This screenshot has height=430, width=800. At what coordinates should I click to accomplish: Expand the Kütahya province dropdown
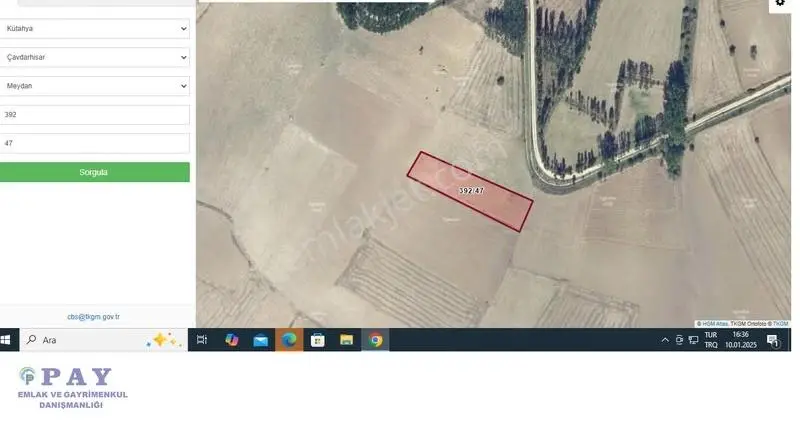click(x=94, y=29)
